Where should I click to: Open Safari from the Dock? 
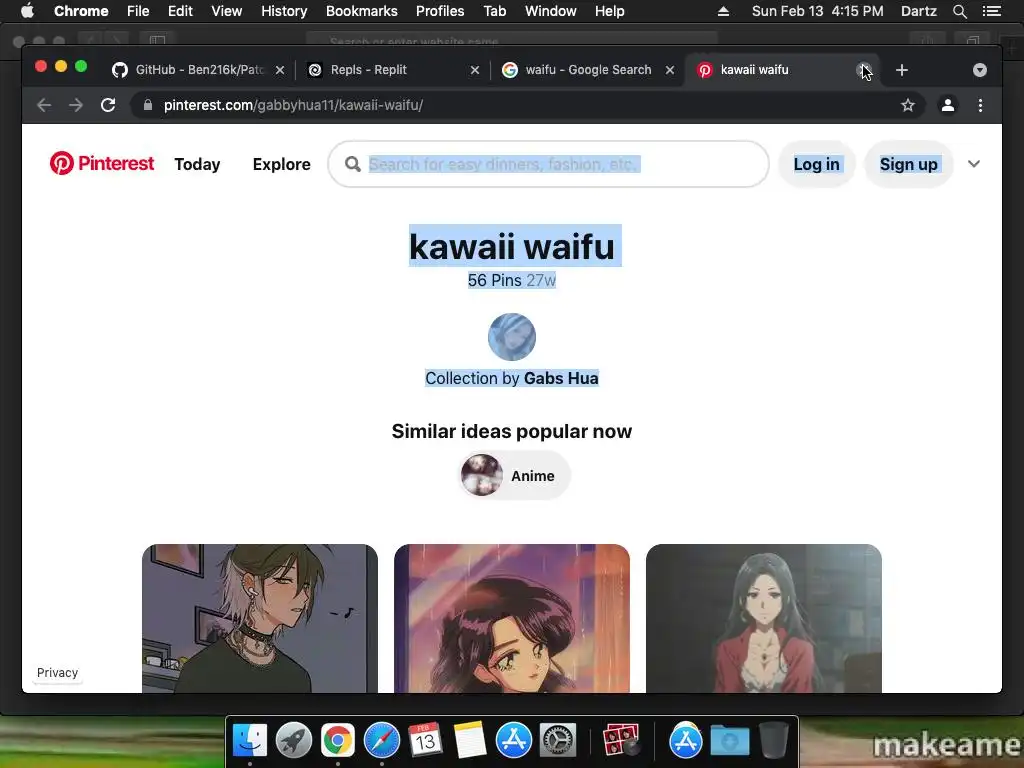381,740
